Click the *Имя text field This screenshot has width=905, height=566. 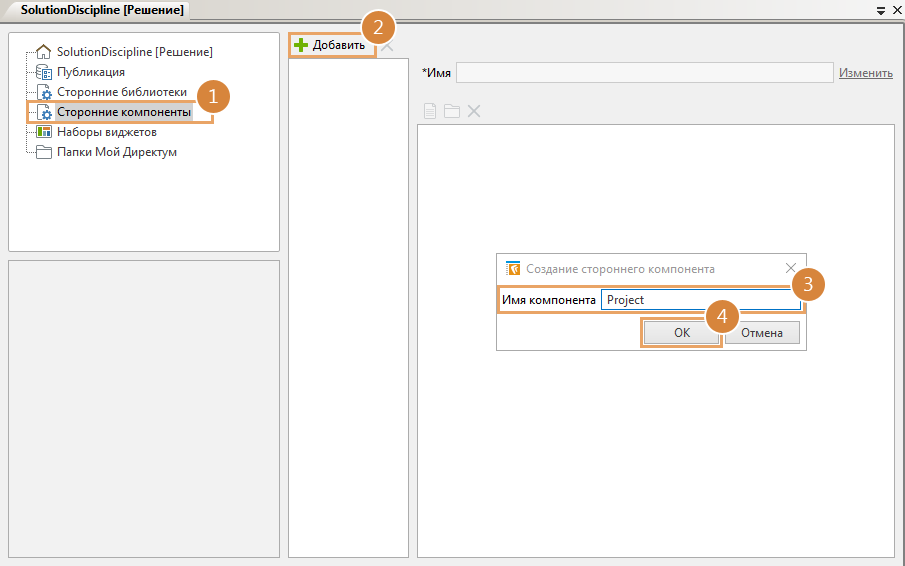644,73
